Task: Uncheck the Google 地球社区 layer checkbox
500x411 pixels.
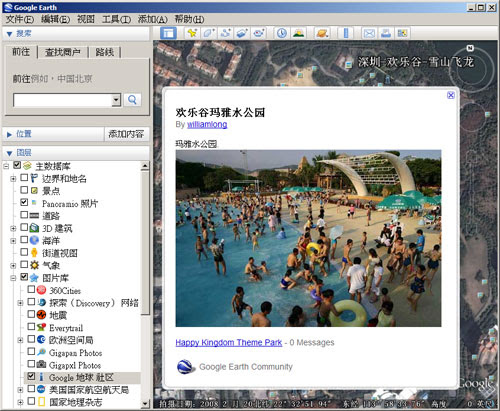Action: coord(31,376)
